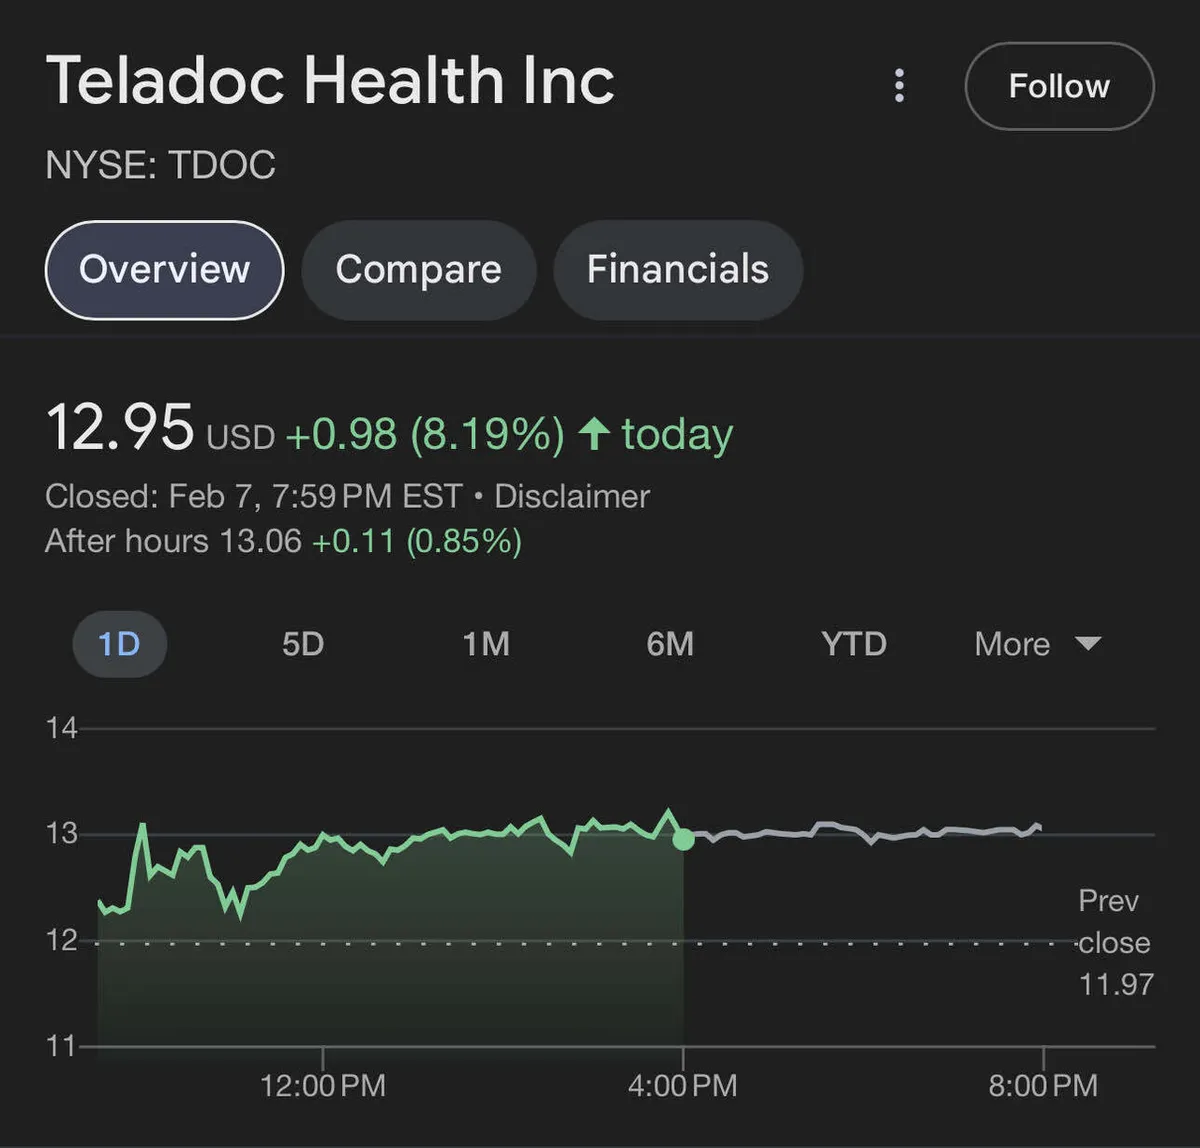Click the green up arrow next to today
The image size is (1200, 1148).
(x=595, y=434)
